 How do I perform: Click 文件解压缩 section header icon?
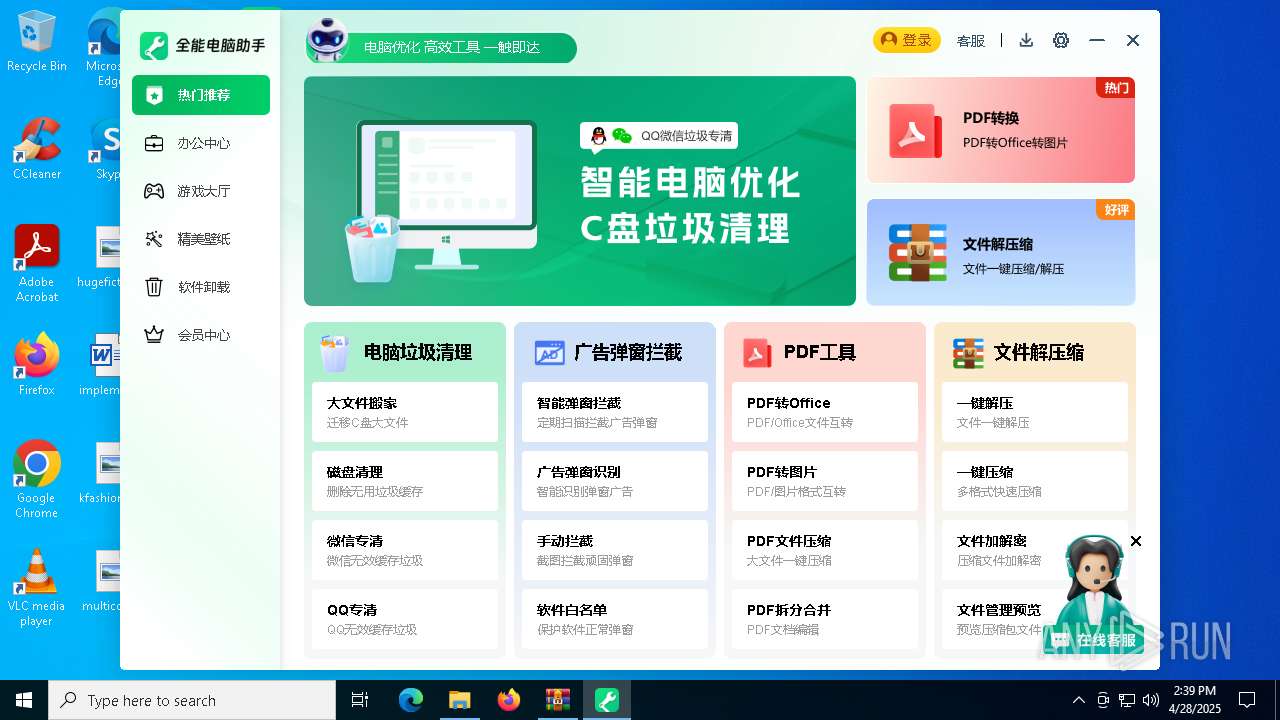click(x=968, y=353)
